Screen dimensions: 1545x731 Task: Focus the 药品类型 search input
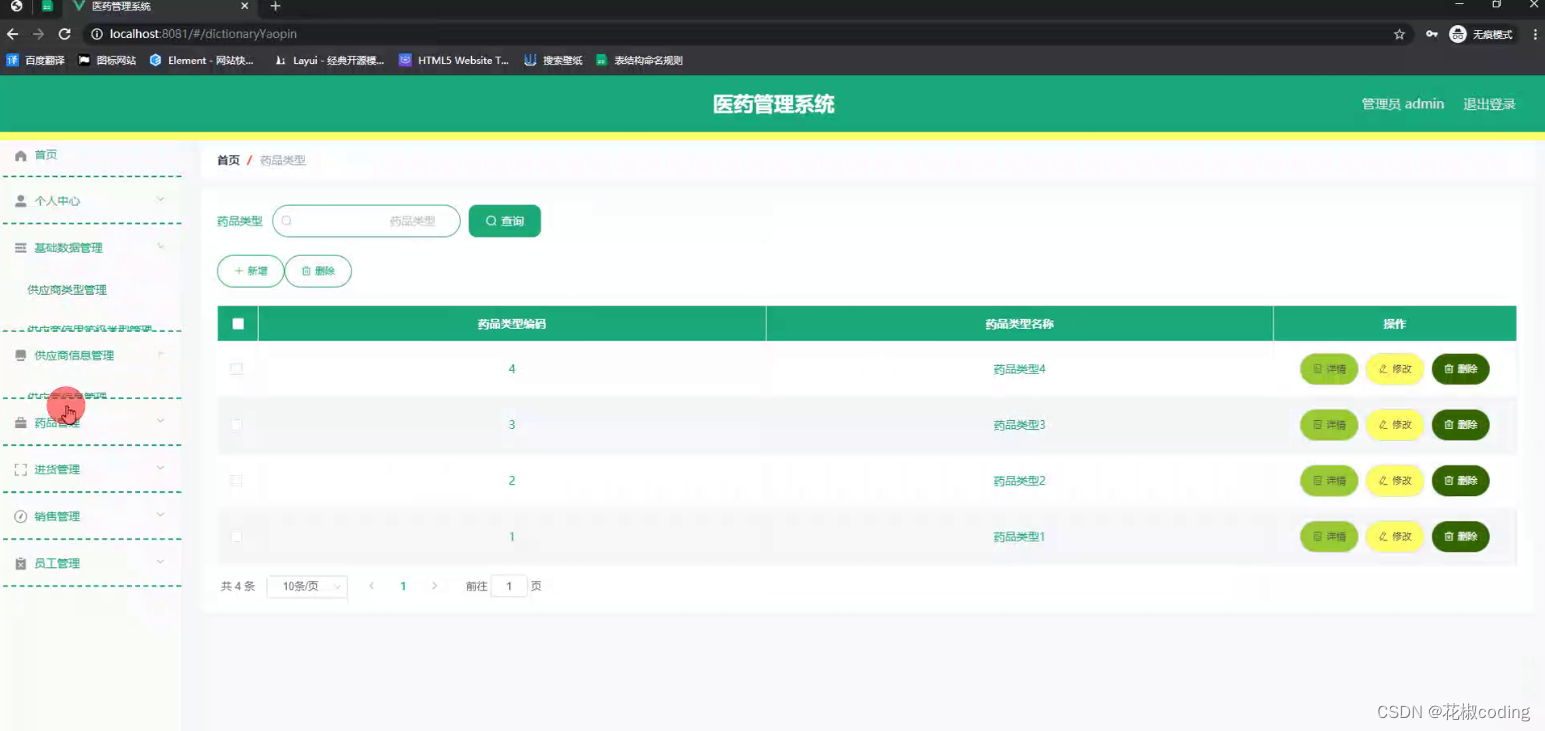366,221
